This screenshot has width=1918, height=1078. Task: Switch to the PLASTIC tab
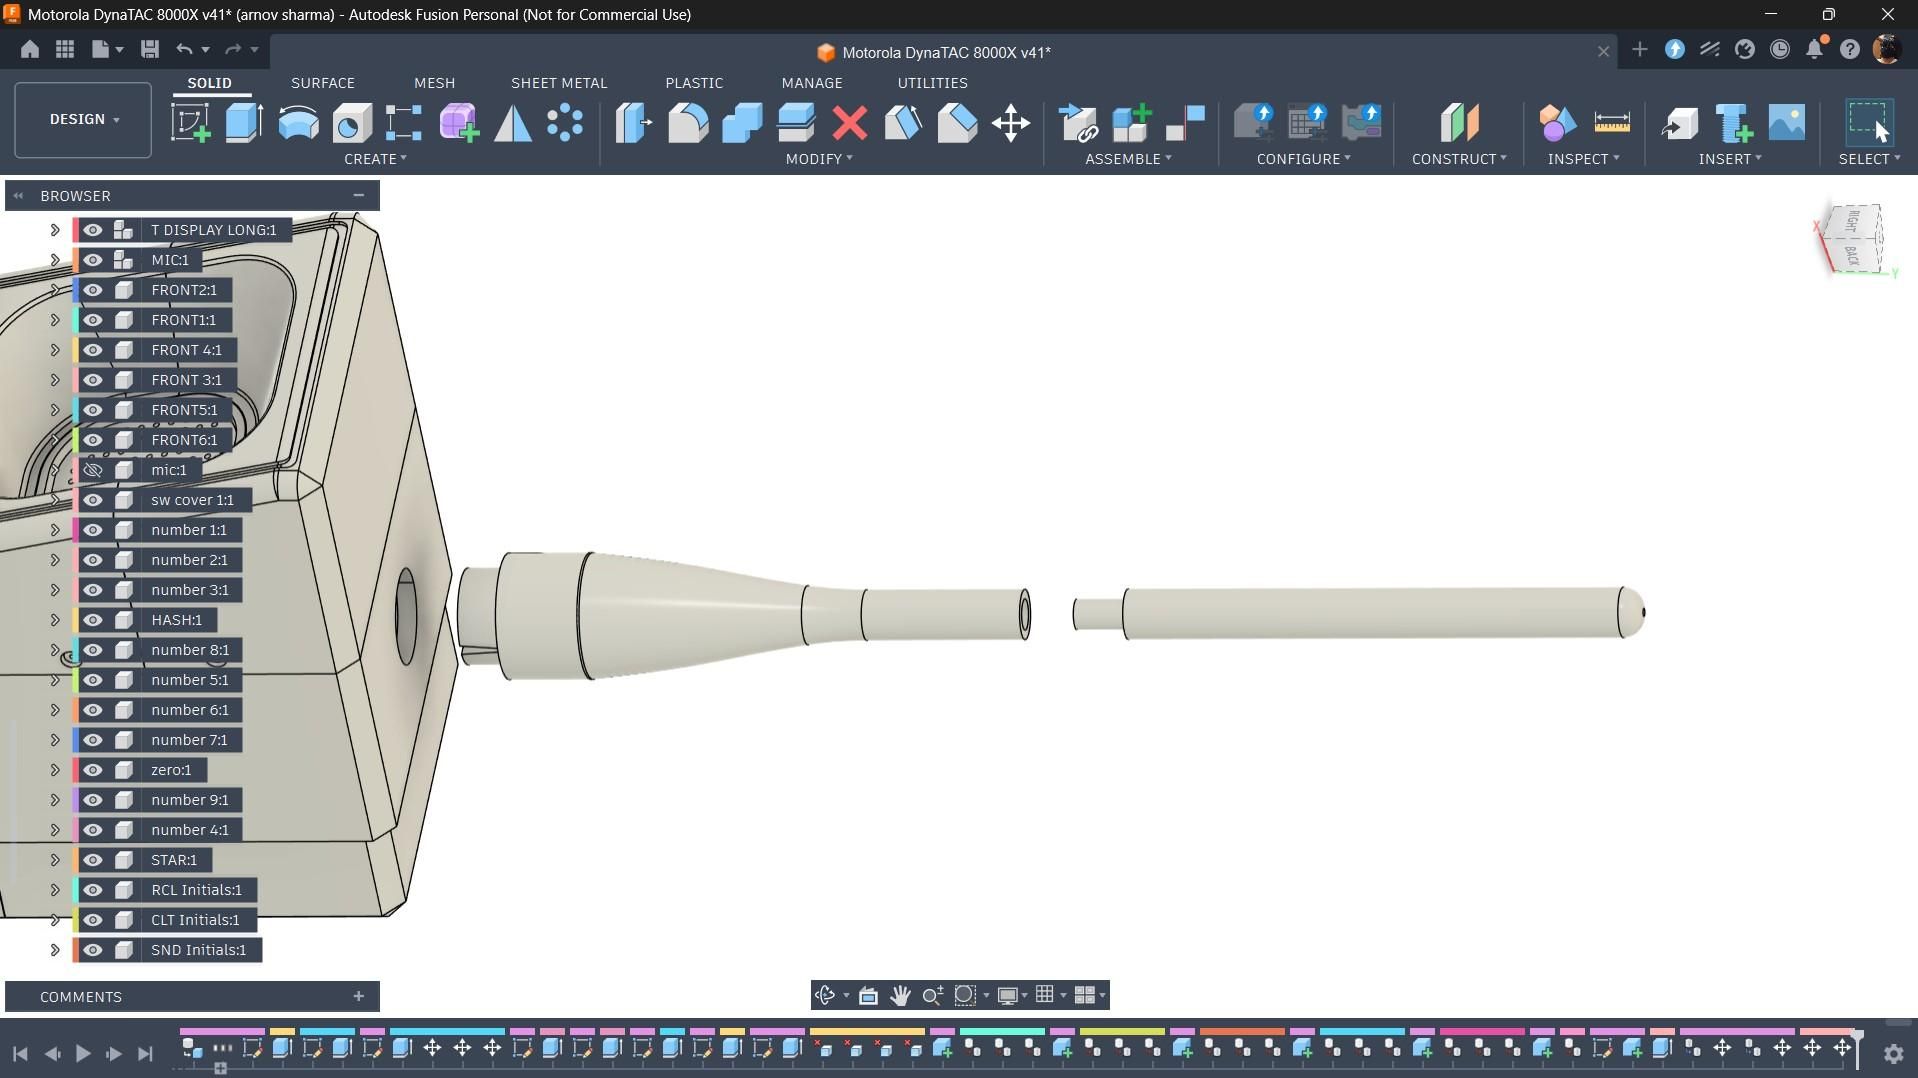[694, 83]
